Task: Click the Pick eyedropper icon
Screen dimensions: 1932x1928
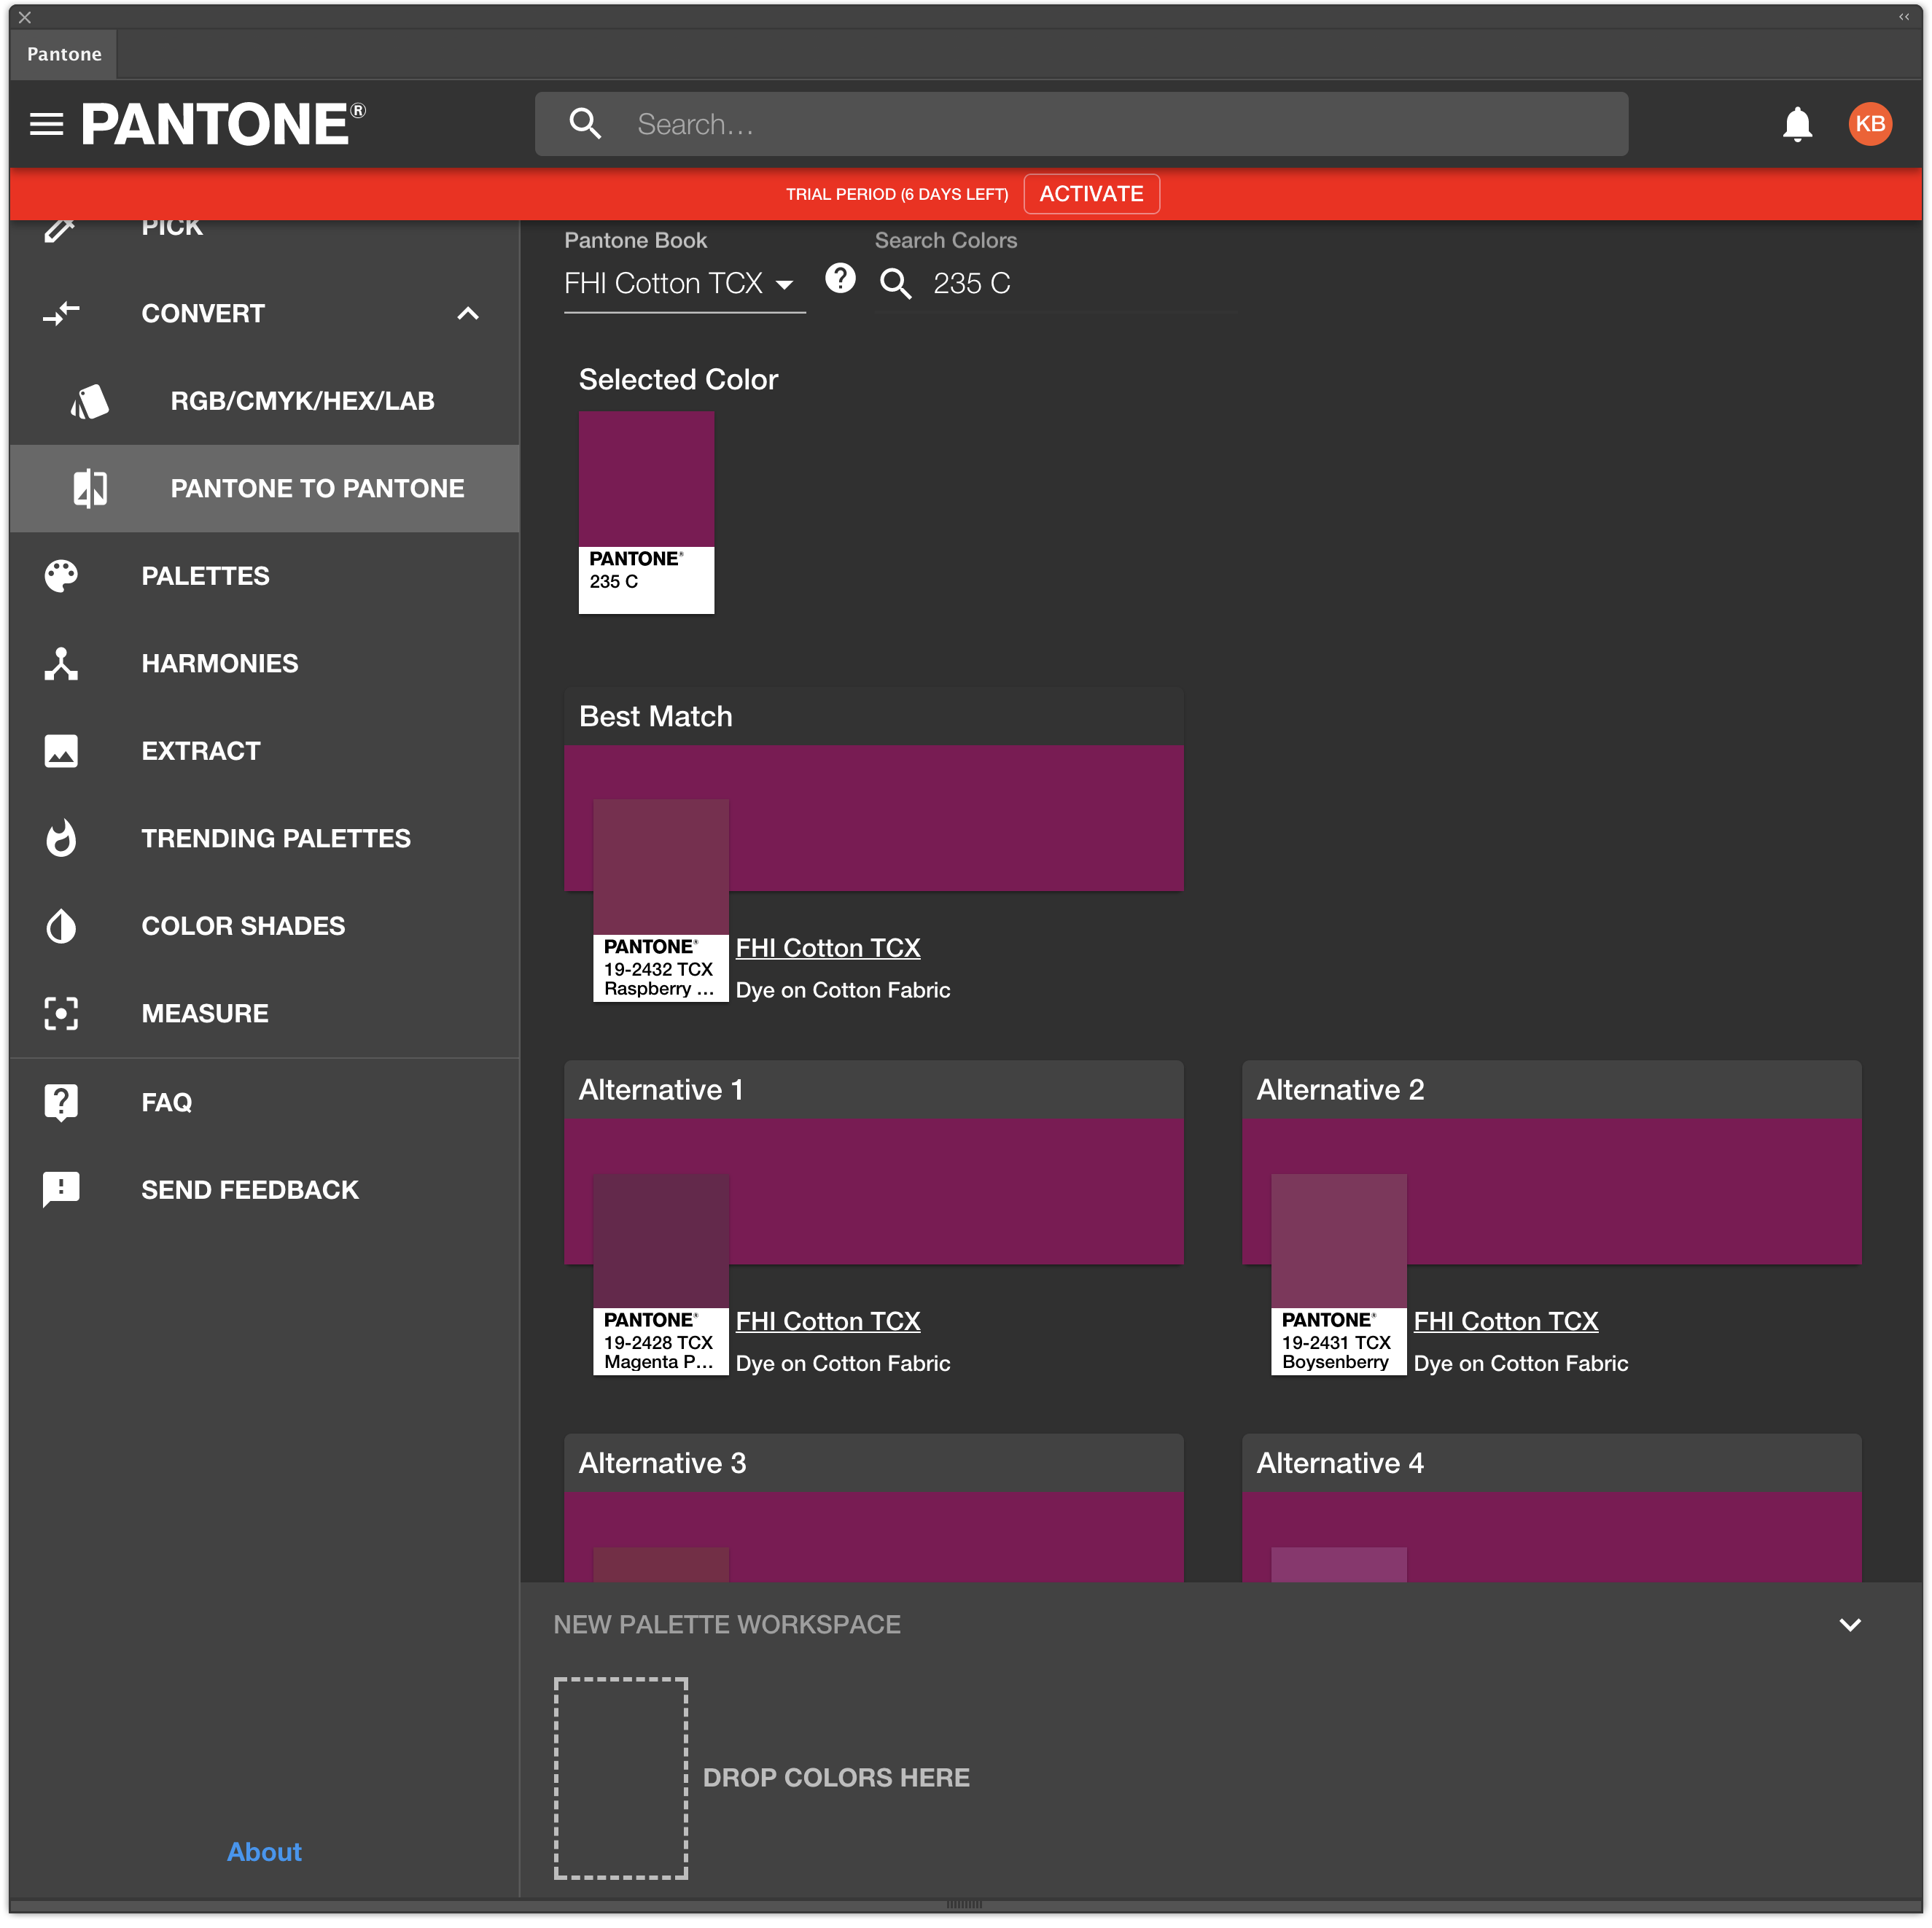Action: (x=60, y=228)
